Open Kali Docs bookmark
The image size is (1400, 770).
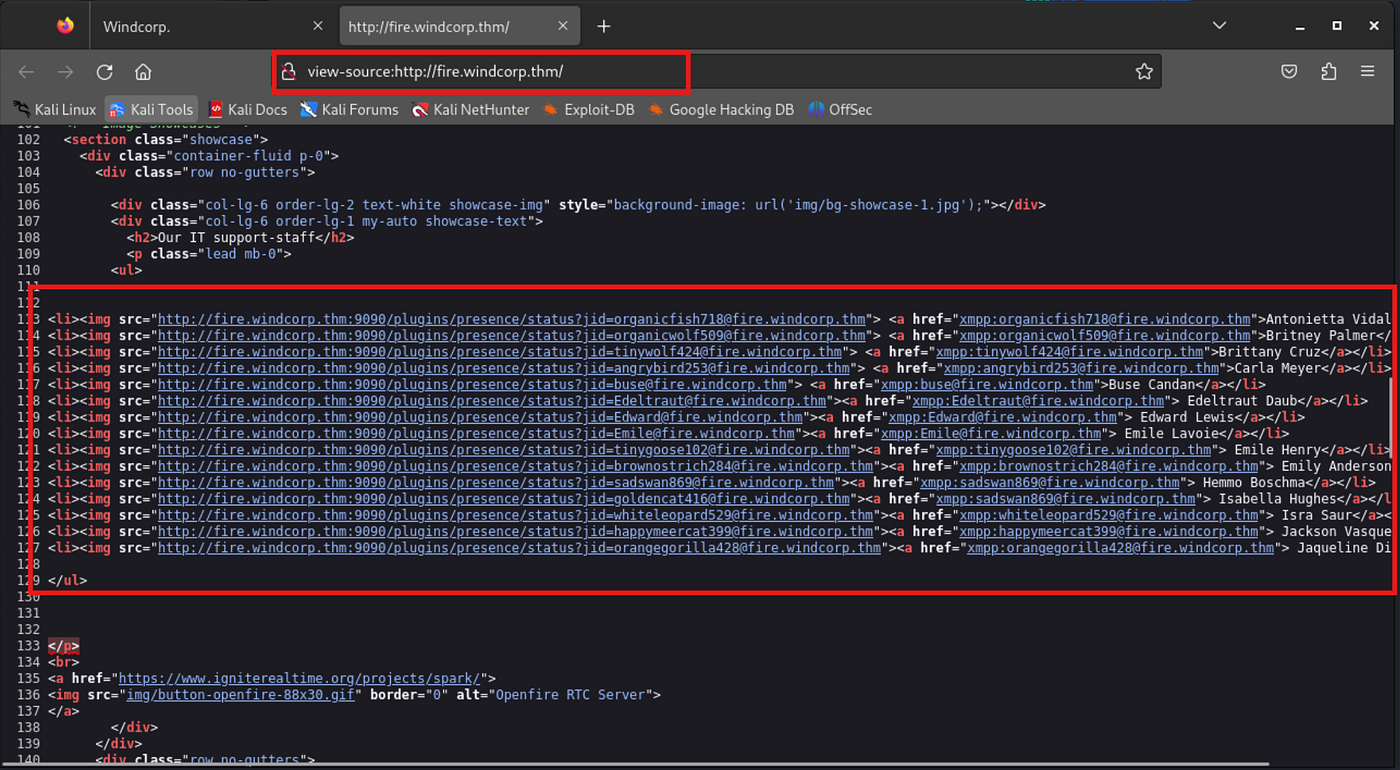pos(246,110)
